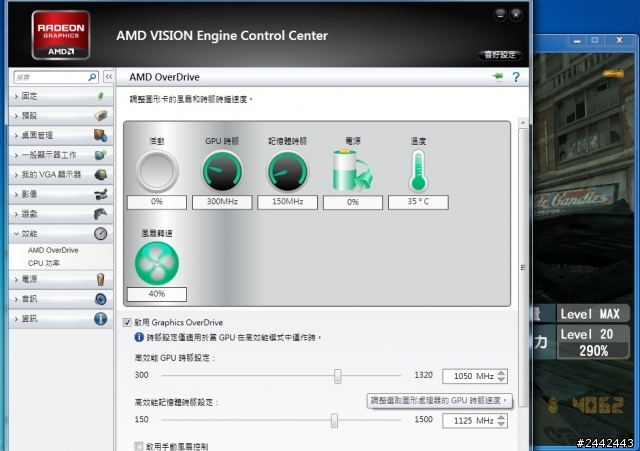Viewport: 640px width, 451px height.
Task: Expand the 音訊 category
Action: tap(61, 299)
